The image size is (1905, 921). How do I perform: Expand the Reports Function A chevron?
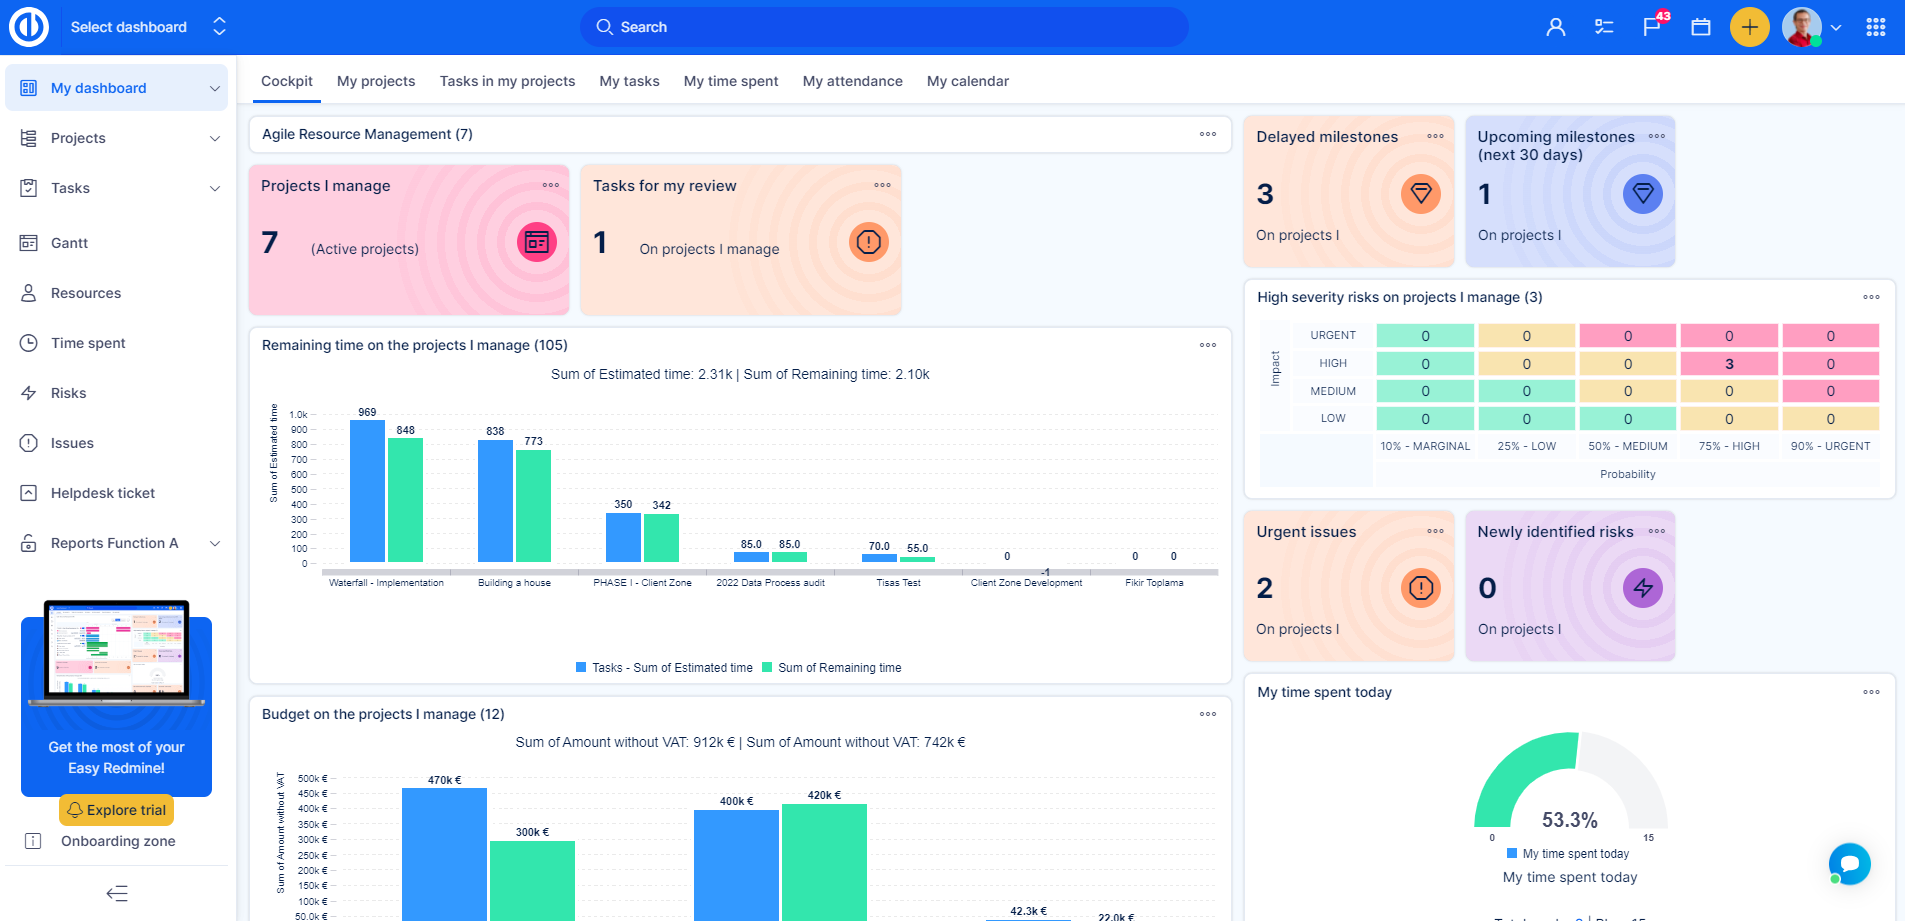[215, 543]
